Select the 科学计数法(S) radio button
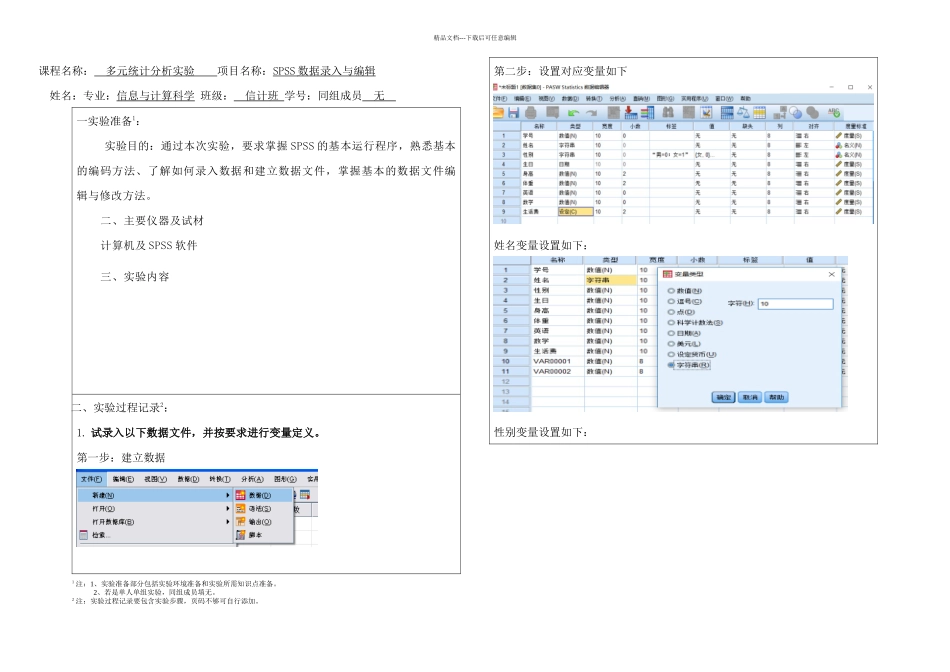This screenshot has height=672, width=950. click(x=671, y=323)
